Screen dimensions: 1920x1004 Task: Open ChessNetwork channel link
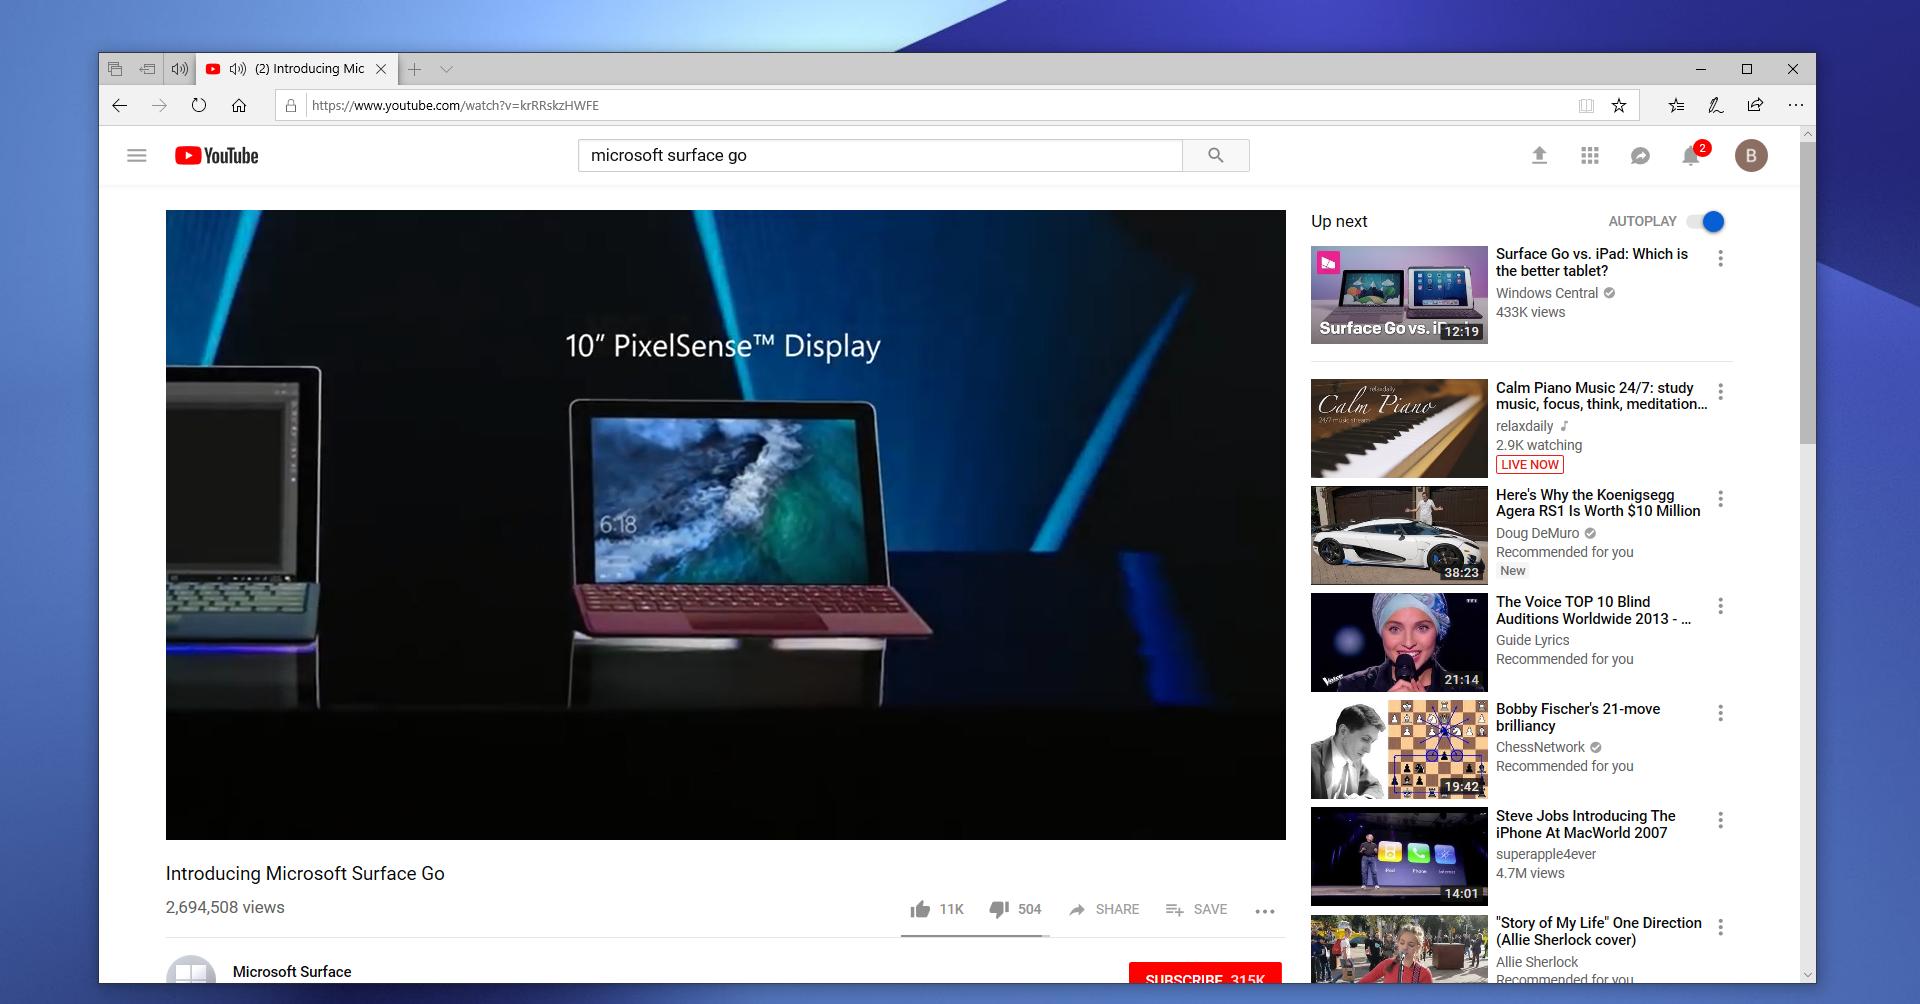[1541, 747]
